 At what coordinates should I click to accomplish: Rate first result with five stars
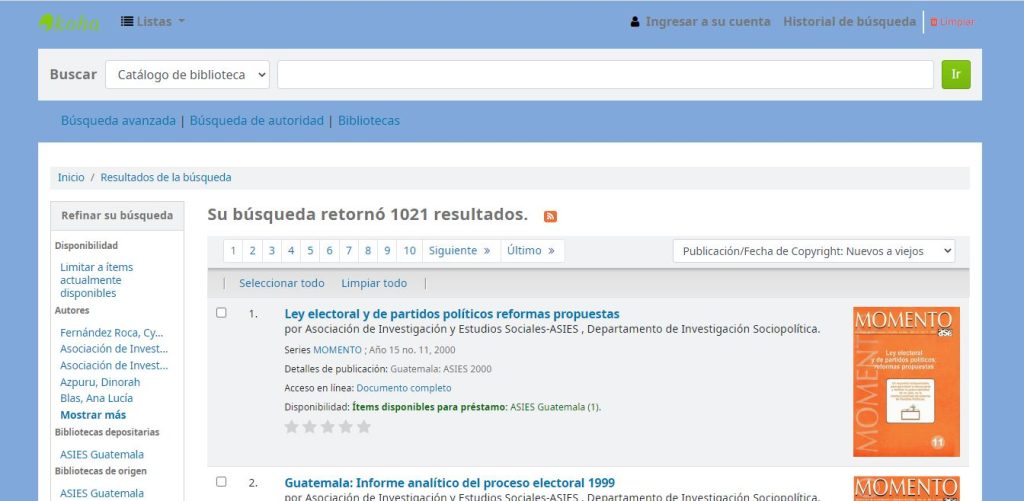[364, 427]
